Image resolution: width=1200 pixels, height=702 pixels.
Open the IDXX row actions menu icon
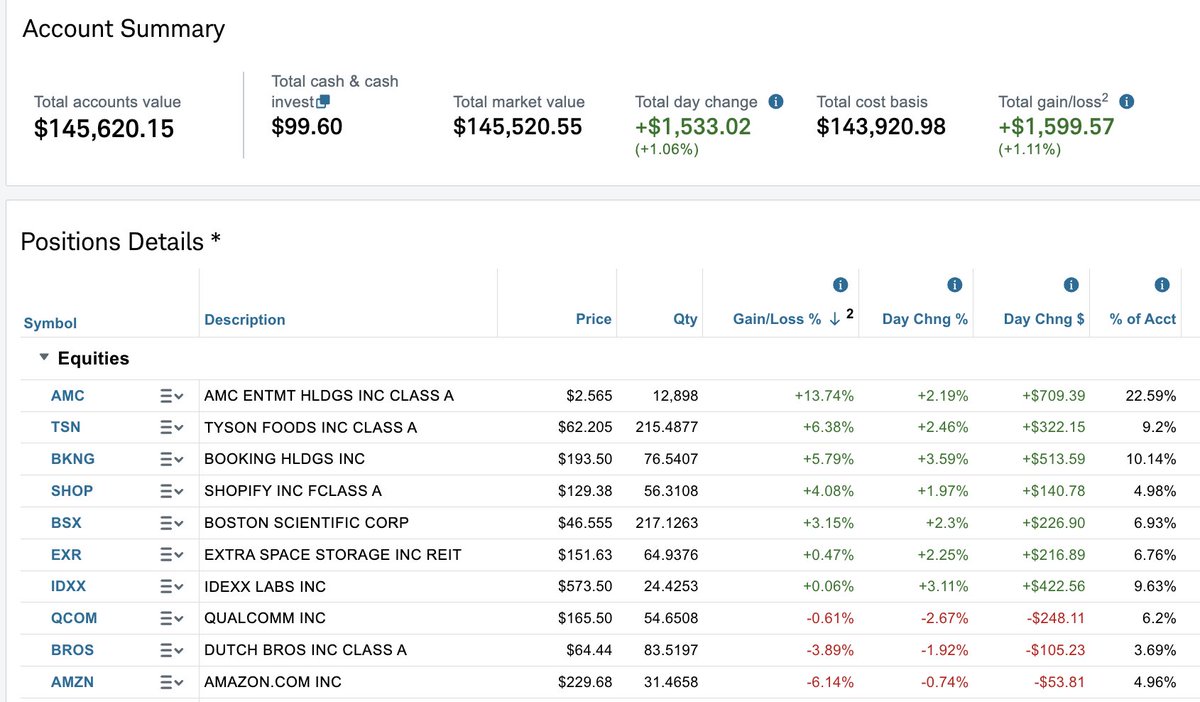pyautogui.click(x=171, y=587)
